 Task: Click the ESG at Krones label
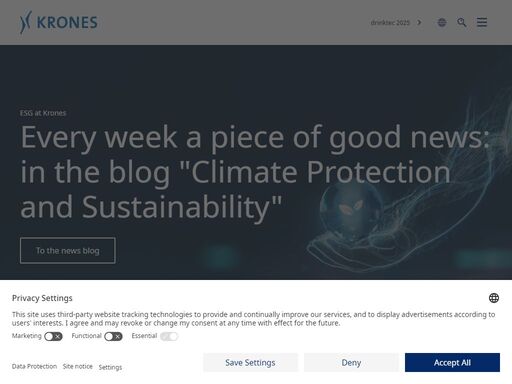pyautogui.click(x=43, y=113)
